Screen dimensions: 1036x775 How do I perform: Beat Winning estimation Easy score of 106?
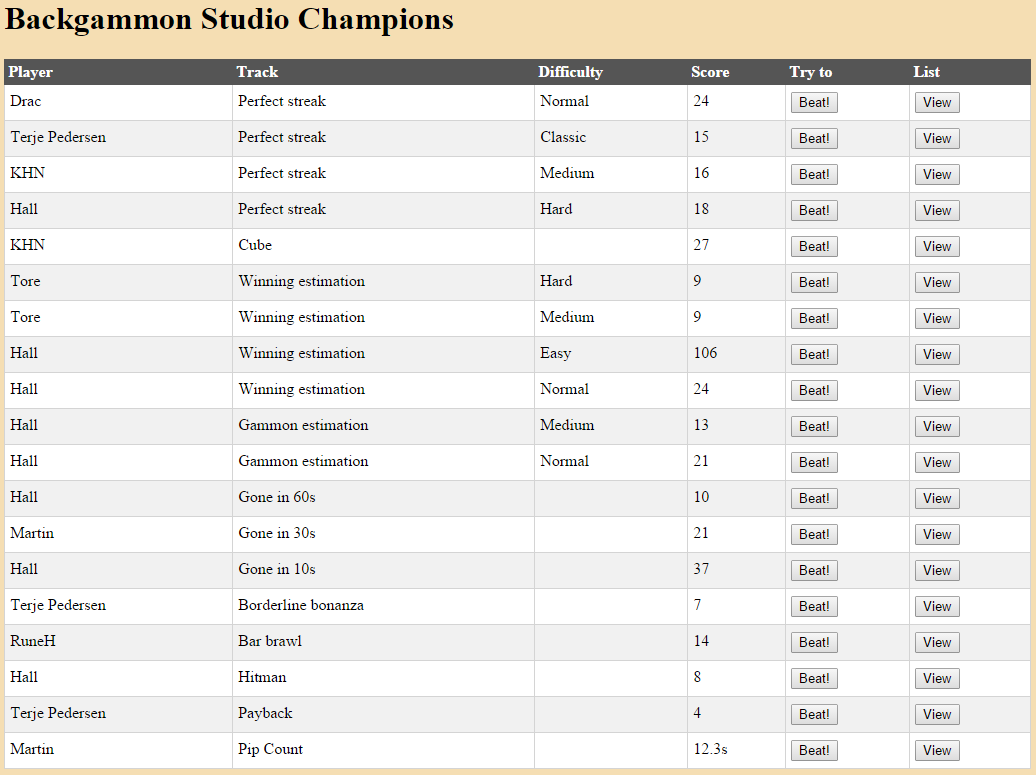pos(814,354)
